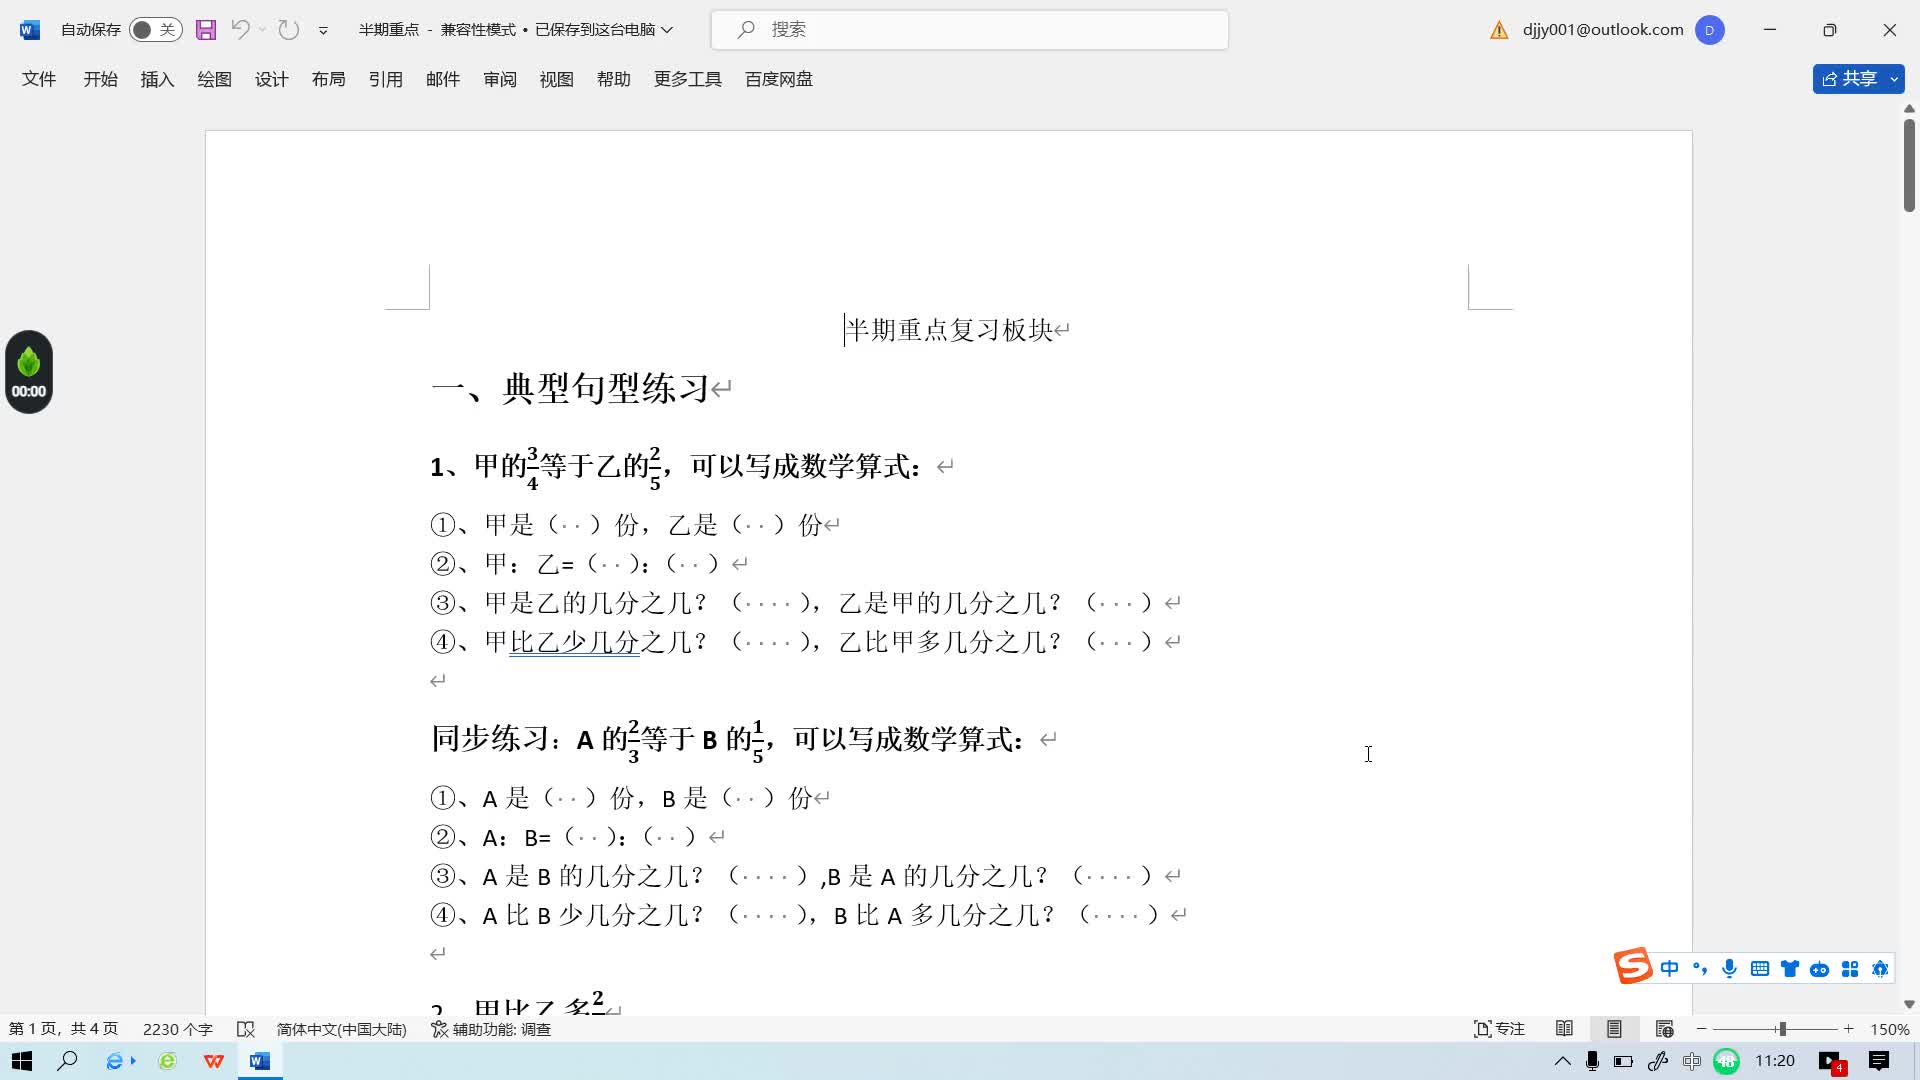Expand the Share button dropdown arrow
This screenshot has width=1920, height=1080.
[x=1894, y=79]
